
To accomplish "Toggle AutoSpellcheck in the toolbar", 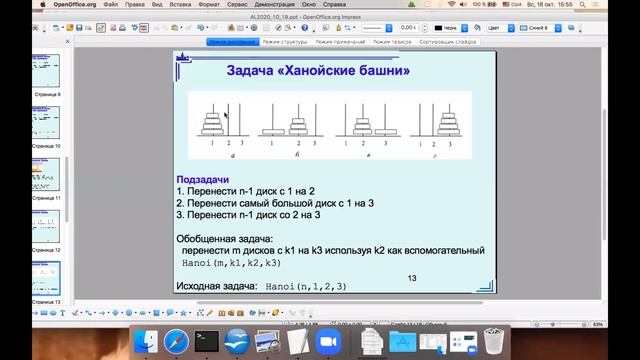I will [x=144, y=28].
